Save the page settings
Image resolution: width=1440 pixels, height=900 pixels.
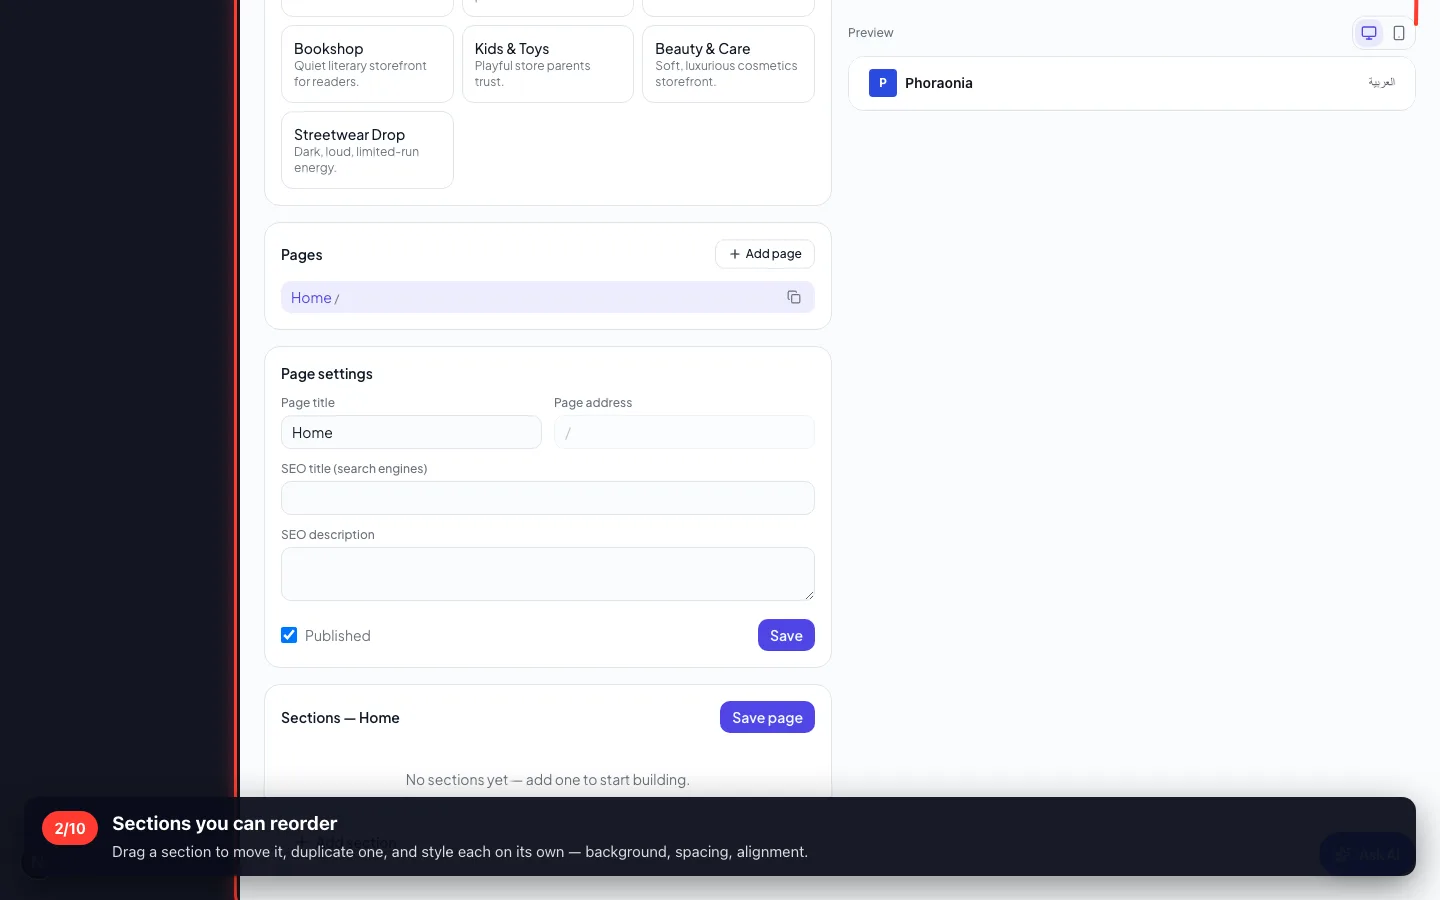click(x=786, y=635)
